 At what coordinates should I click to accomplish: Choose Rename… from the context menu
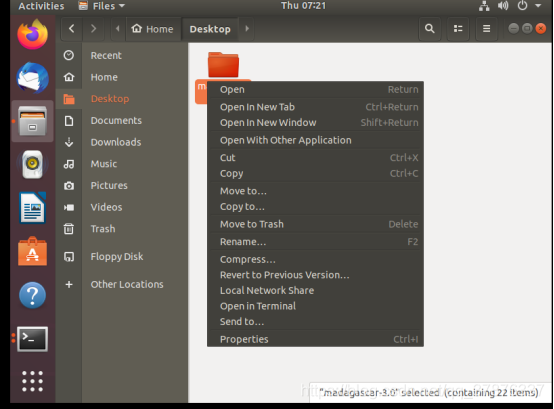point(316,242)
